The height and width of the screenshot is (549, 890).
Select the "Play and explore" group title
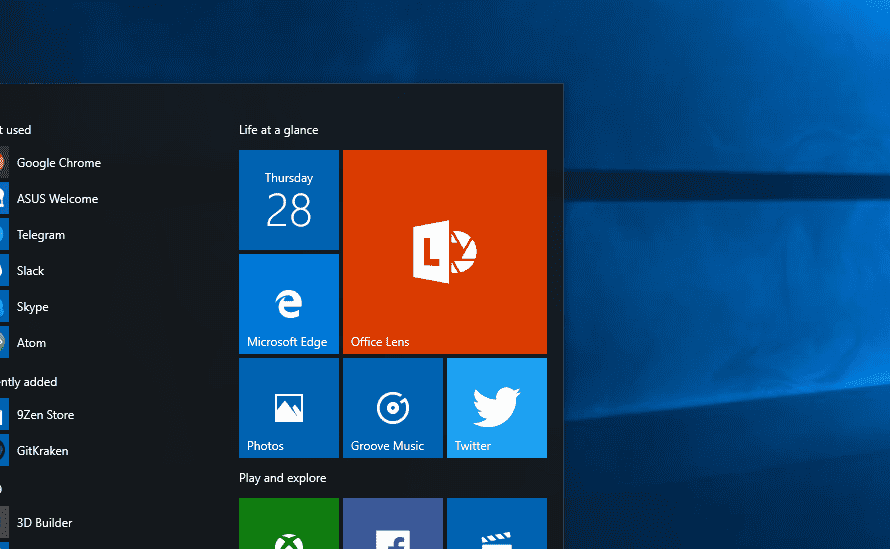pyautogui.click(x=282, y=478)
